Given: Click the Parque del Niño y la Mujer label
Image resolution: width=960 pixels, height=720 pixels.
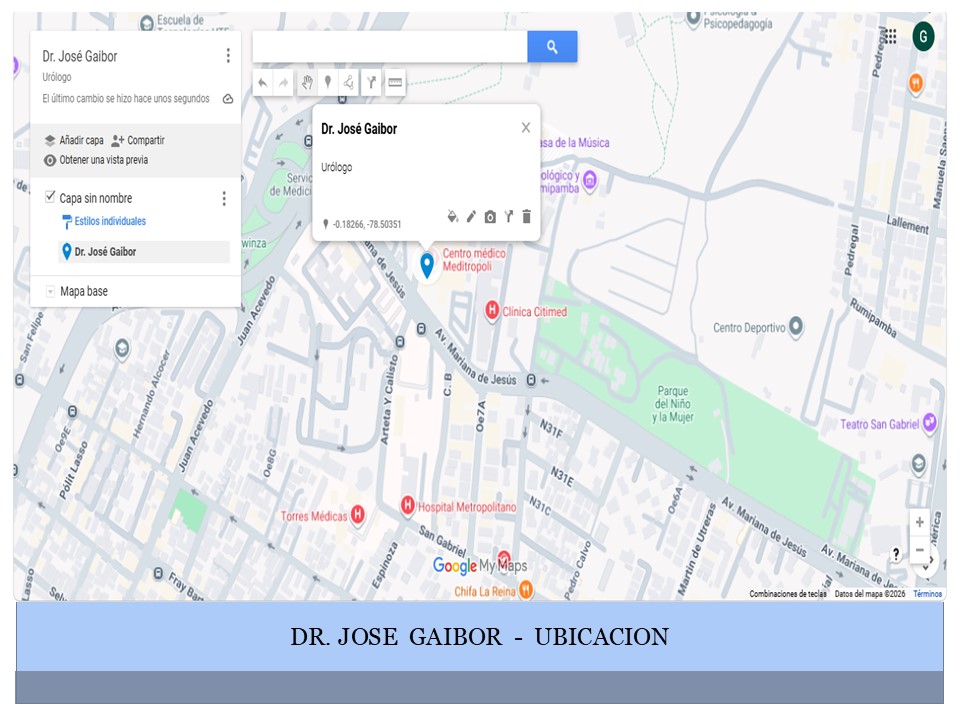Looking at the screenshot, I should point(673,404).
